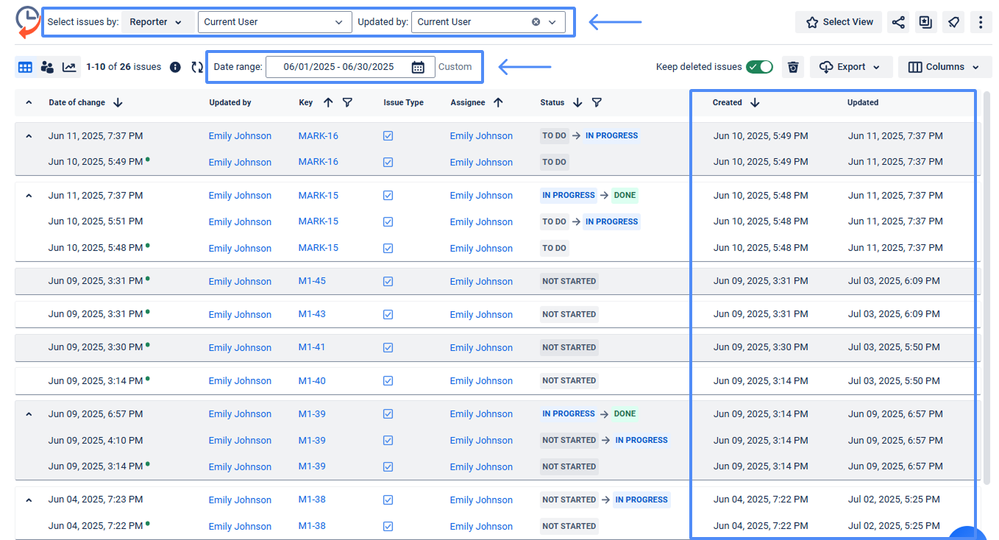999x540 pixels.
Task: Click the MARK-16 issue type checkbox icon
Action: pos(388,136)
